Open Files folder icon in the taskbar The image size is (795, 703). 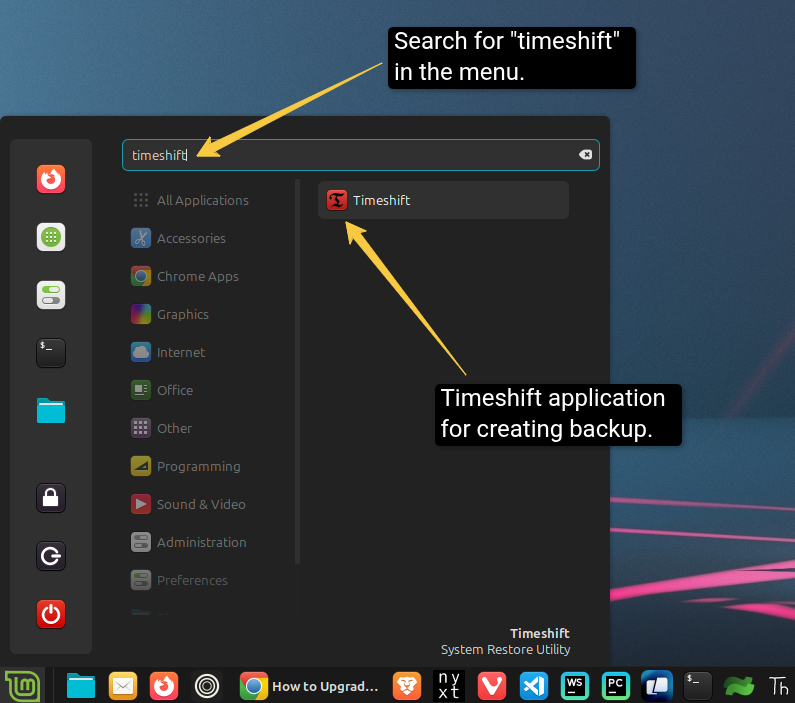point(81,686)
